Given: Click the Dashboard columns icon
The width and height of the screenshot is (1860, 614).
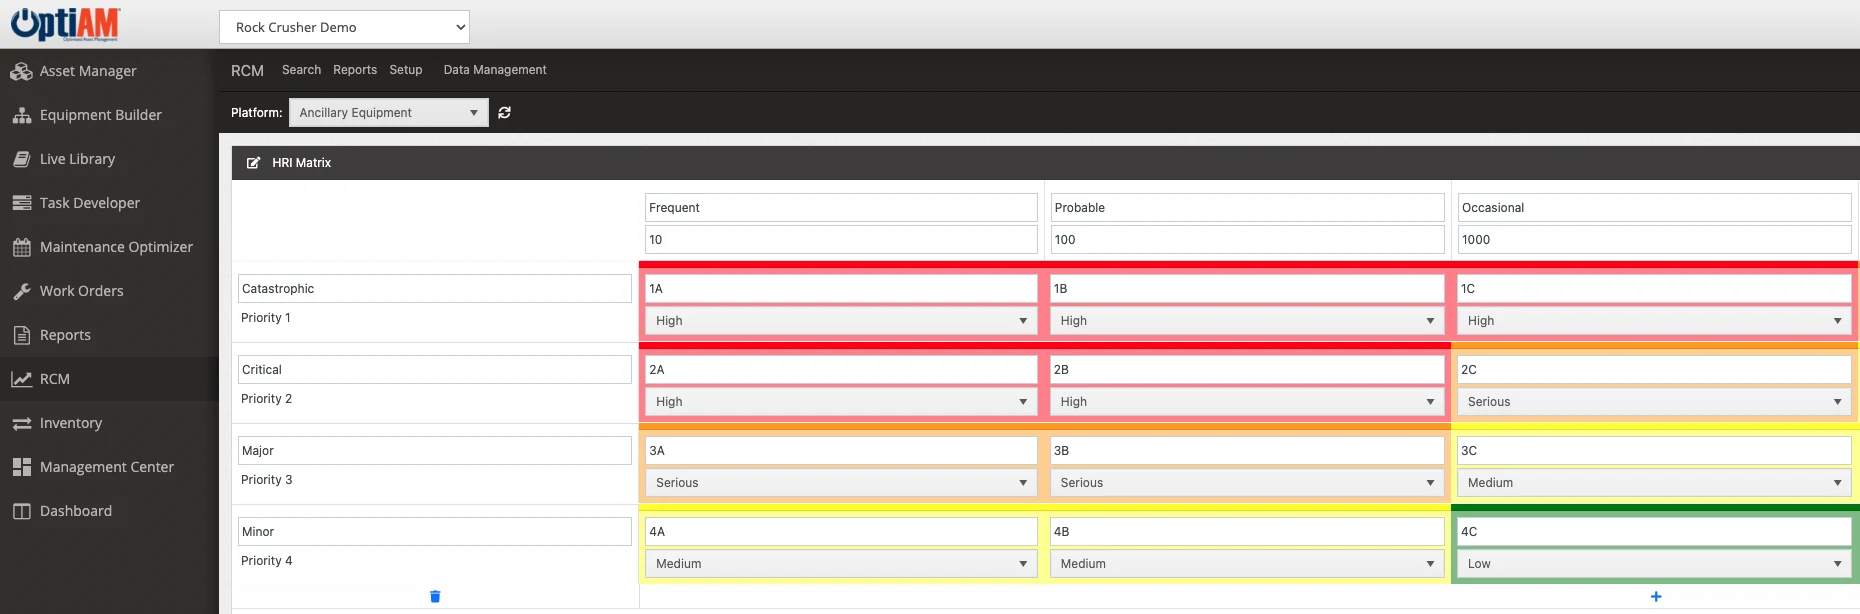Looking at the screenshot, I should point(21,511).
